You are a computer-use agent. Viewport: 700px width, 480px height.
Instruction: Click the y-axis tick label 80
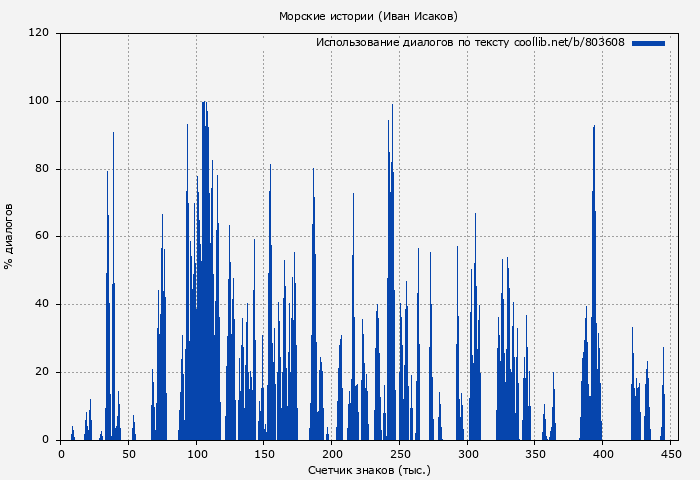point(42,169)
